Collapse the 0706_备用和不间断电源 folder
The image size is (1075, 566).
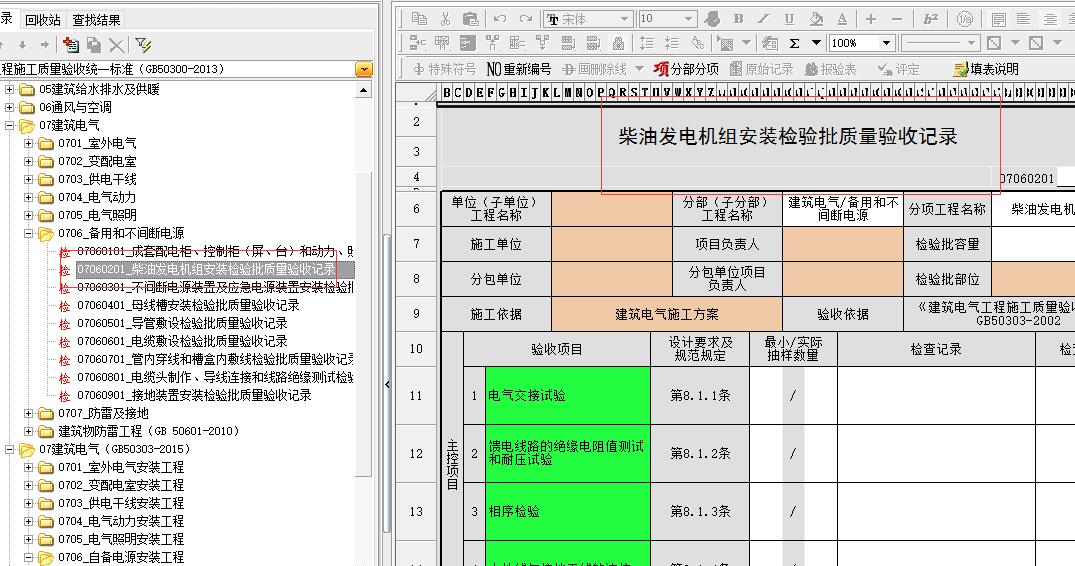pyautogui.click(x=29, y=233)
